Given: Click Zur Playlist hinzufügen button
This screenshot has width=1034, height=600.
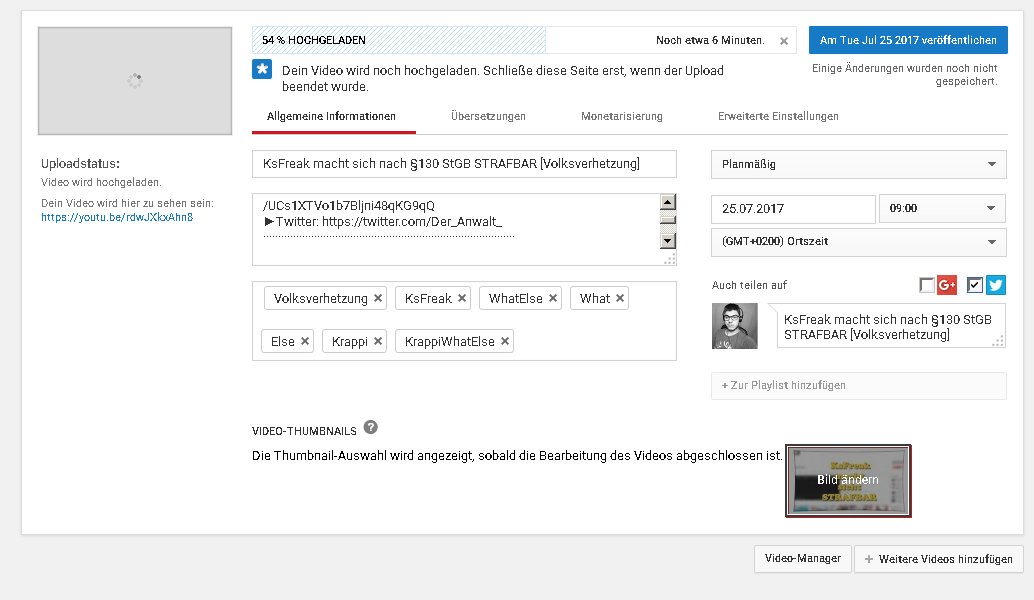Looking at the screenshot, I should pyautogui.click(x=859, y=386).
